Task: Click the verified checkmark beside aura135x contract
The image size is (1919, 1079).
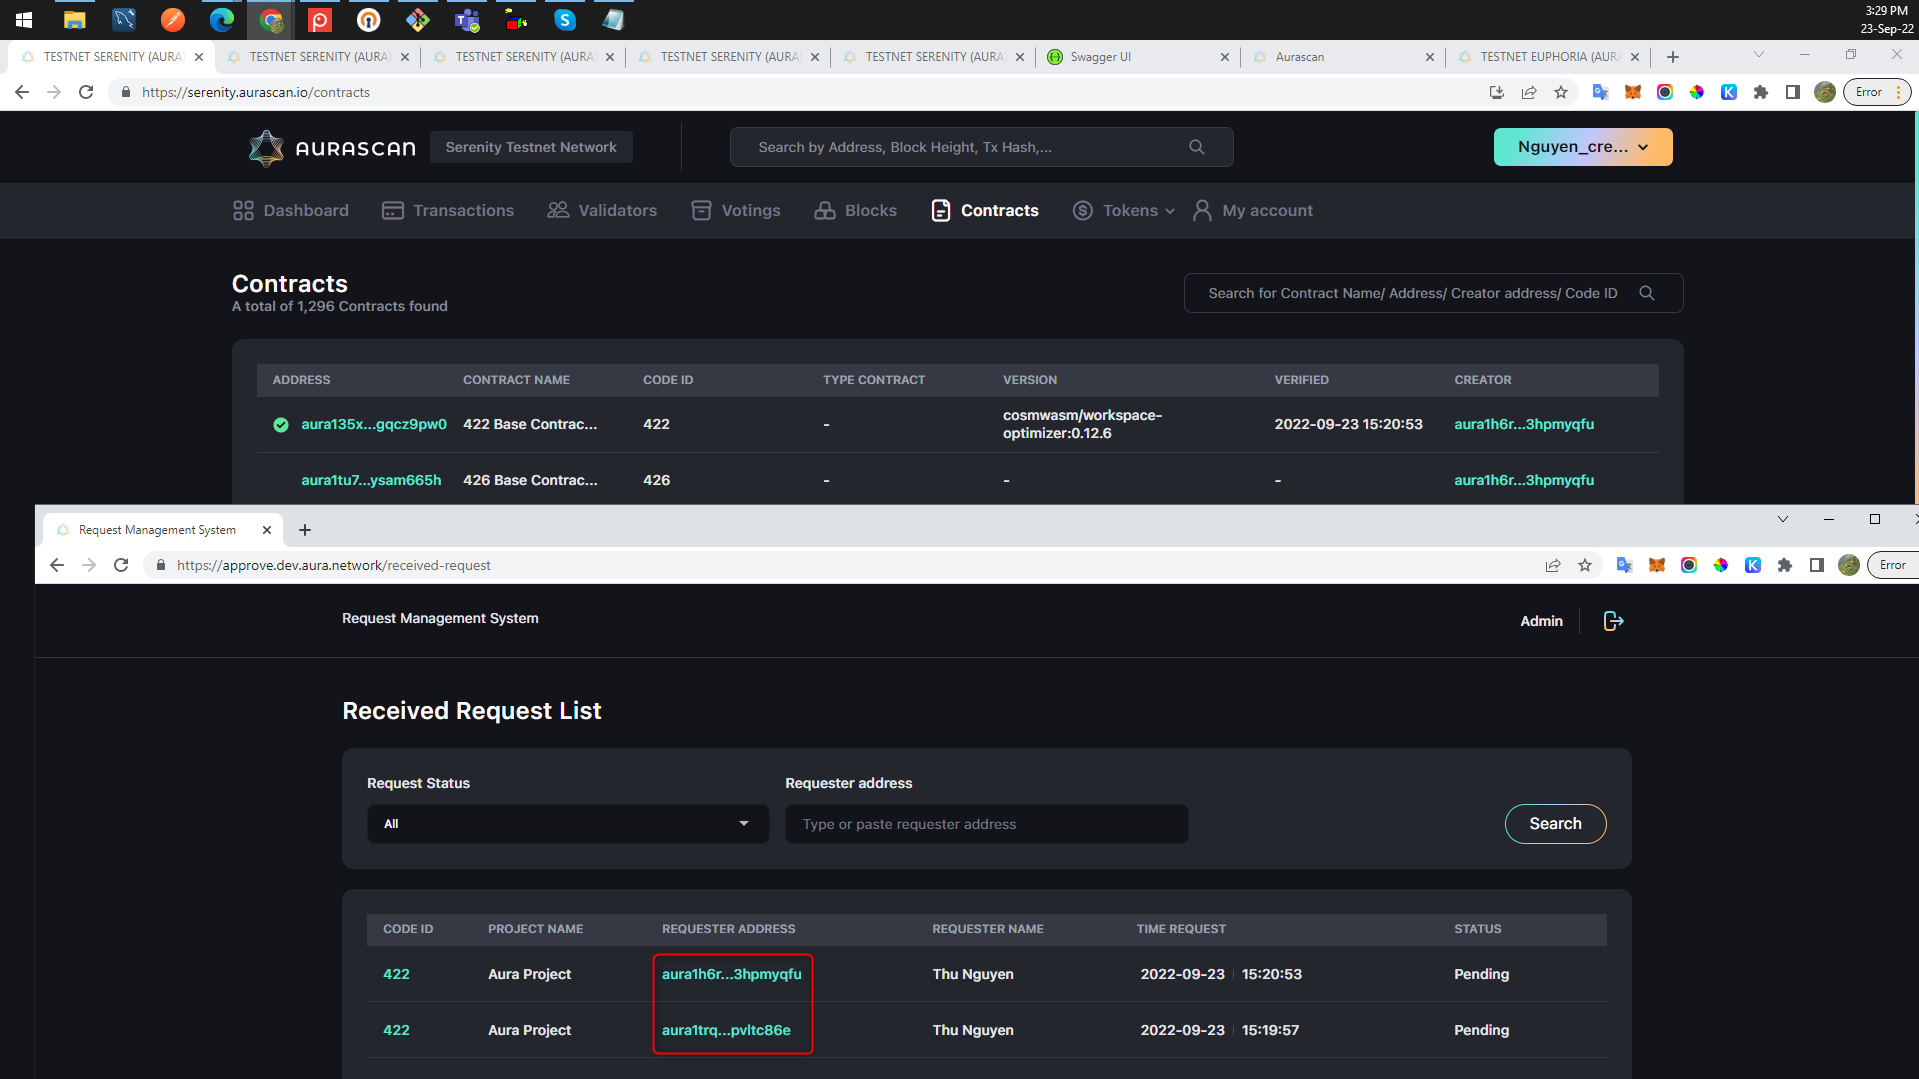Action: coord(281,424)
